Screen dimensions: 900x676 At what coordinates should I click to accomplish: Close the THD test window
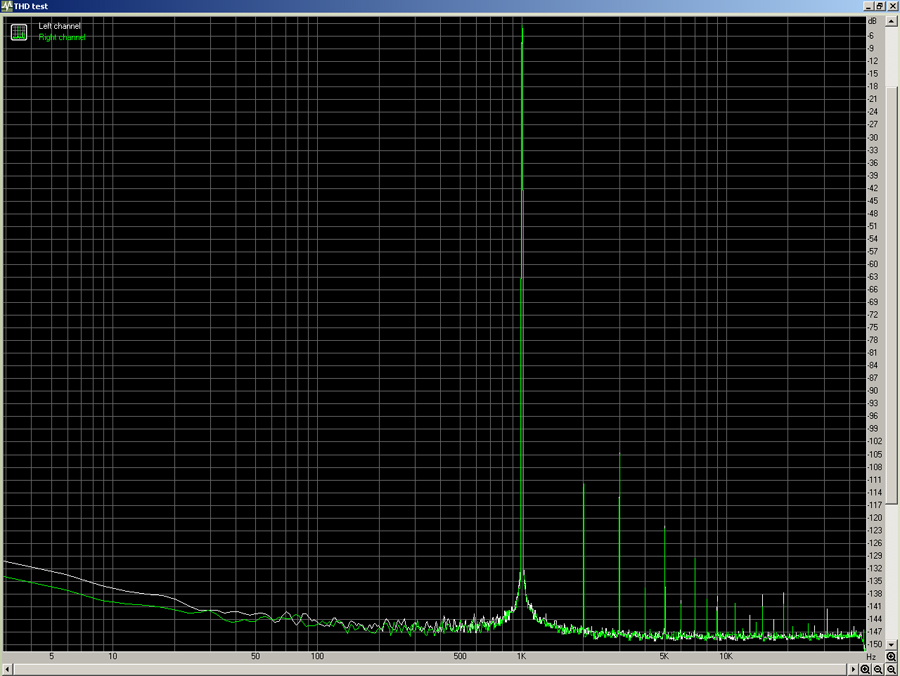click(891, 6)
